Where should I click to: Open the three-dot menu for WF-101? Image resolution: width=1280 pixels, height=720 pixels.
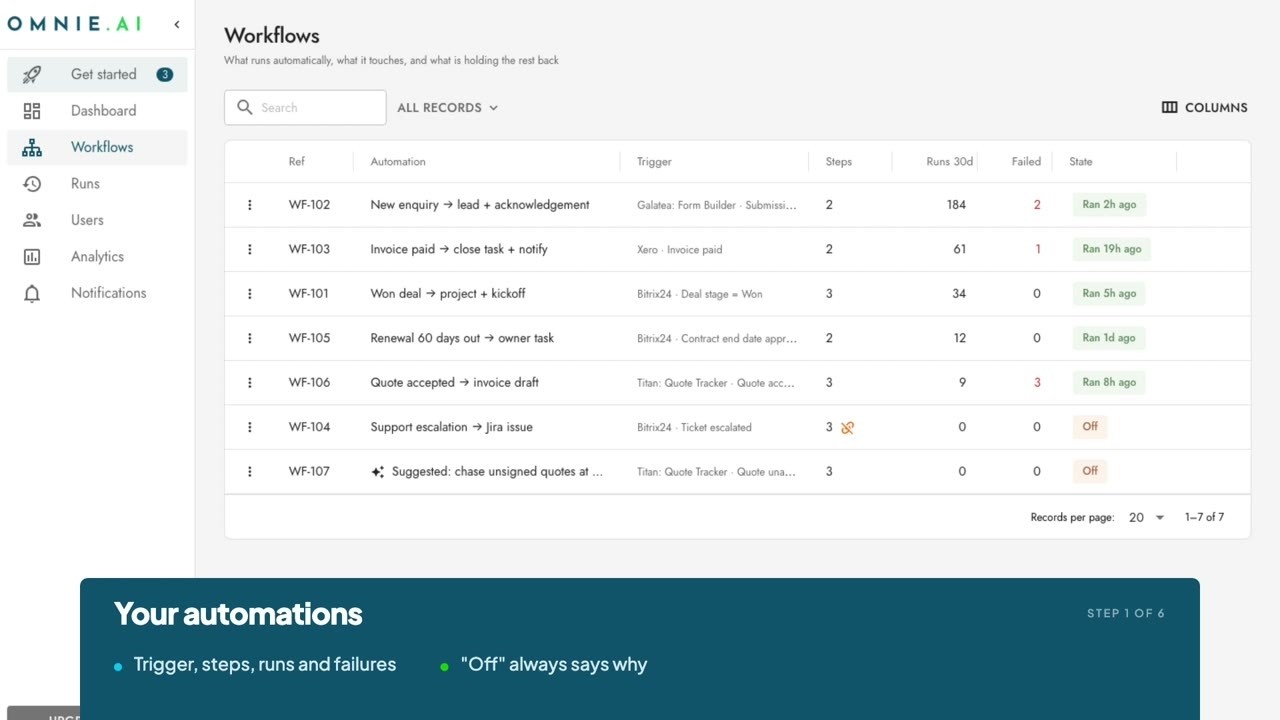[250, 294]
